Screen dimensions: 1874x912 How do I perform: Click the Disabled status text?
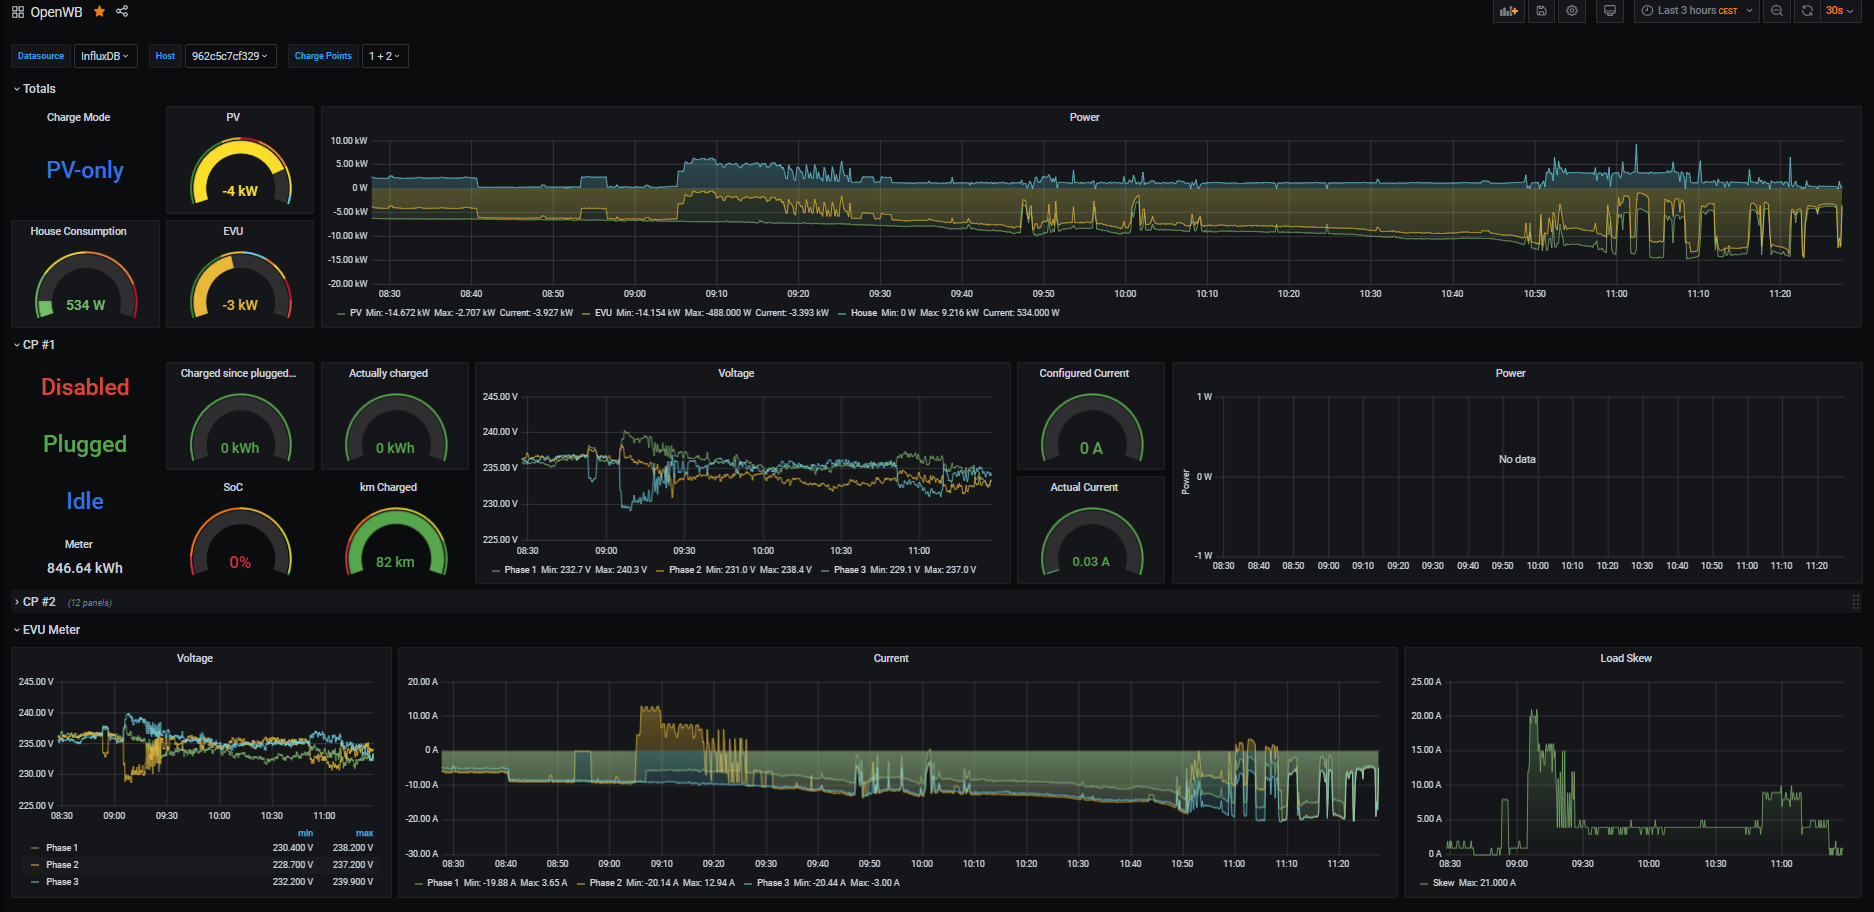tap(85, 387)
